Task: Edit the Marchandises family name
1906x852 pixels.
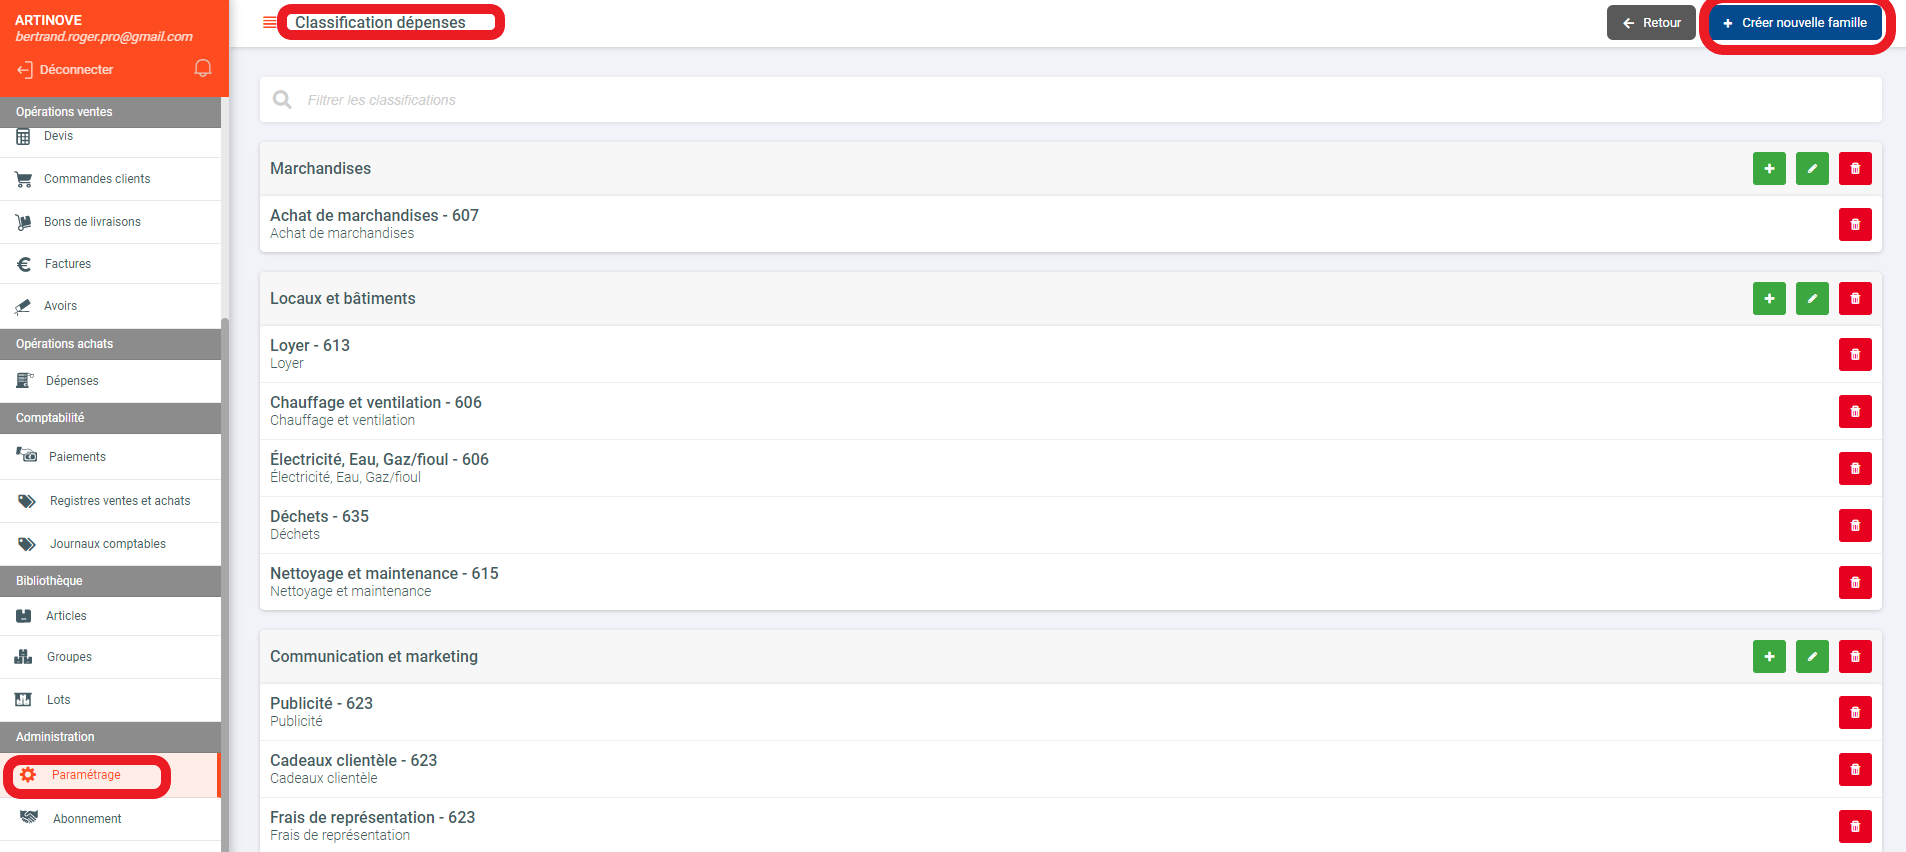Action: point(1812,169)
